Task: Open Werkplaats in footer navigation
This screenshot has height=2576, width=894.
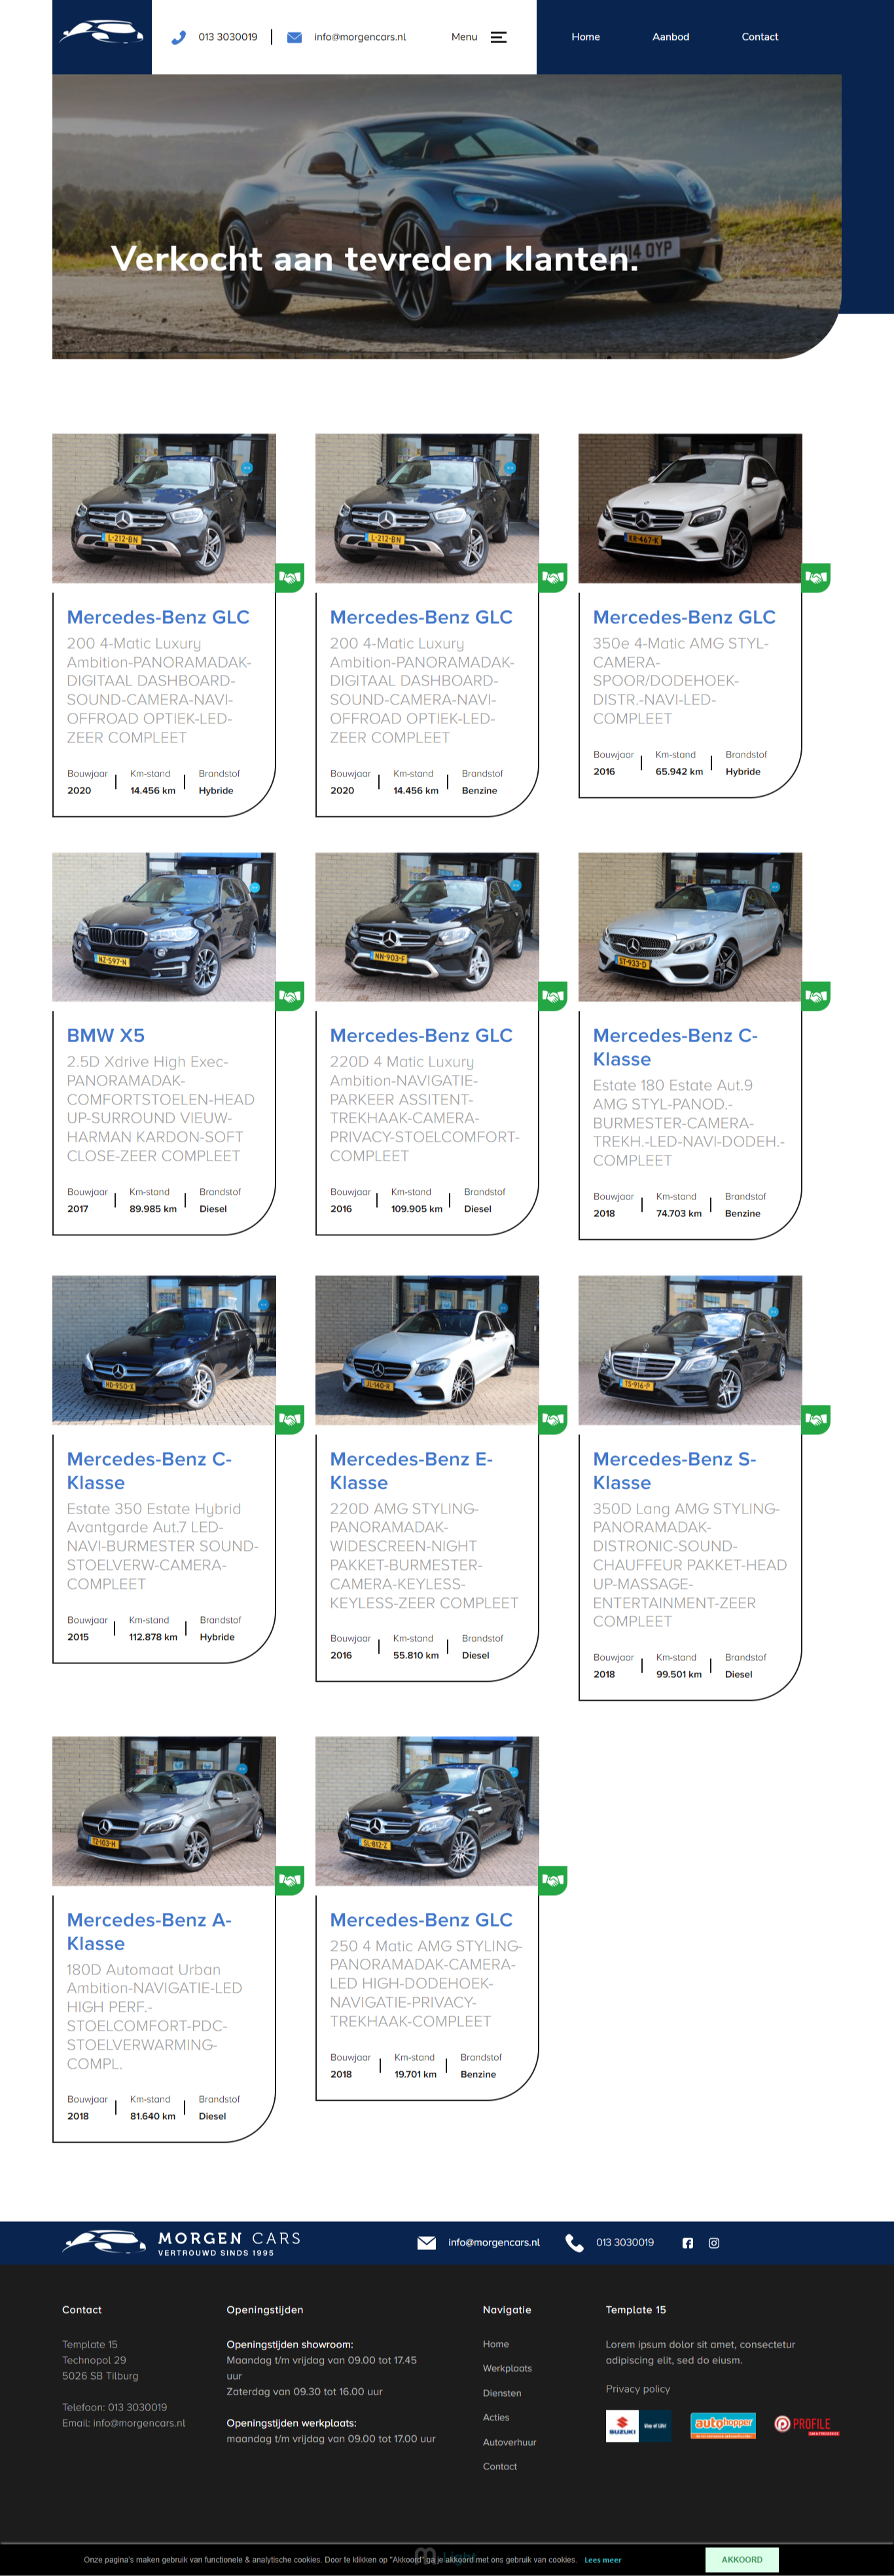Action: click(x=507, y=2368)
